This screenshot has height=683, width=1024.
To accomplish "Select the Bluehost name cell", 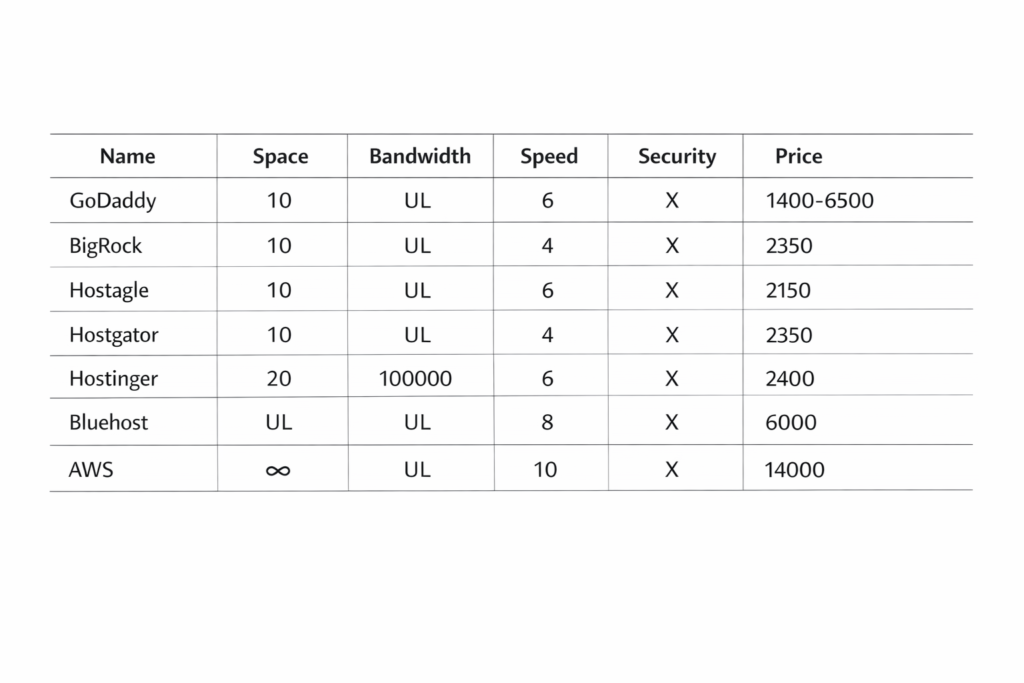I will (x=108, y=422).
